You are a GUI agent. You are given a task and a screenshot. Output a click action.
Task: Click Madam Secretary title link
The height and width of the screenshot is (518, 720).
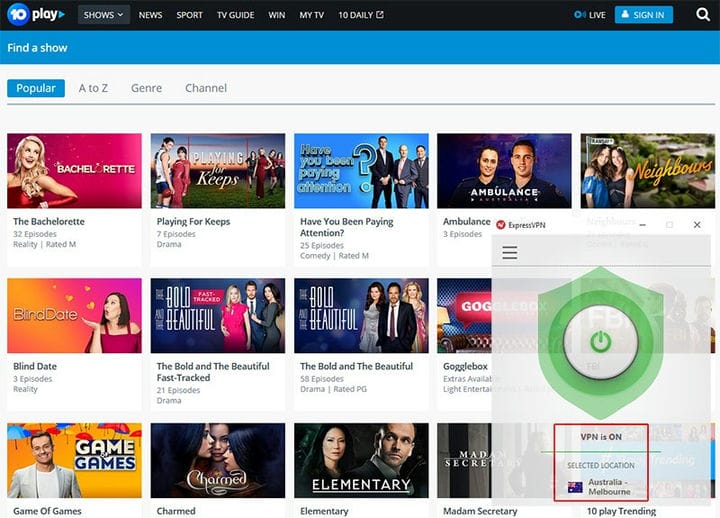[480, 511]
